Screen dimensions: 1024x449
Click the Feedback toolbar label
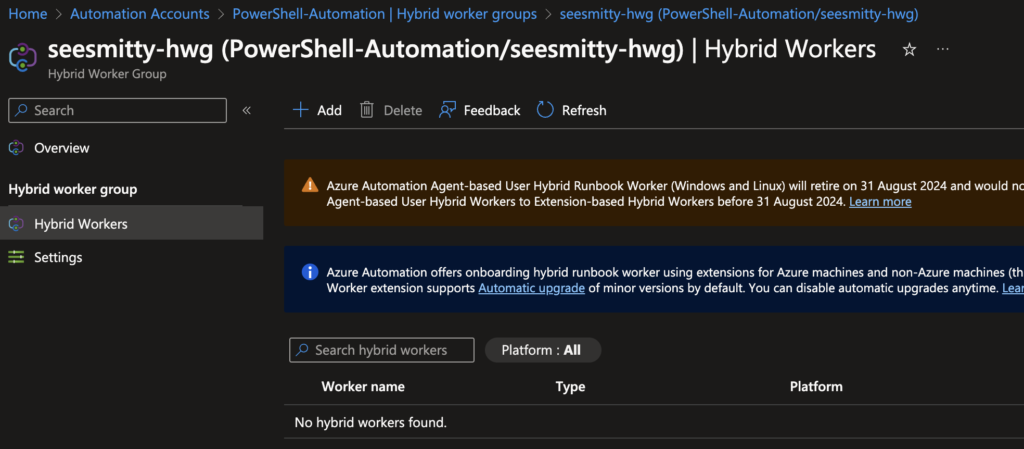click(x=492, y=110)
